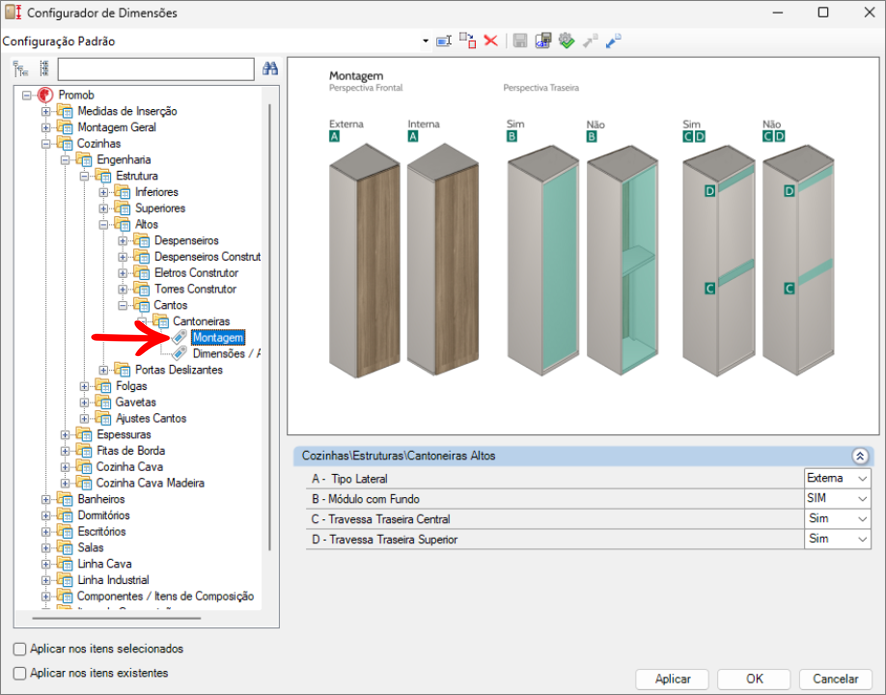Image resolution: width=886 pixels, height=695 pixels.
Task: Click the Banheiros folder icon
Action: pyautogui.click(x=64, y=499)
